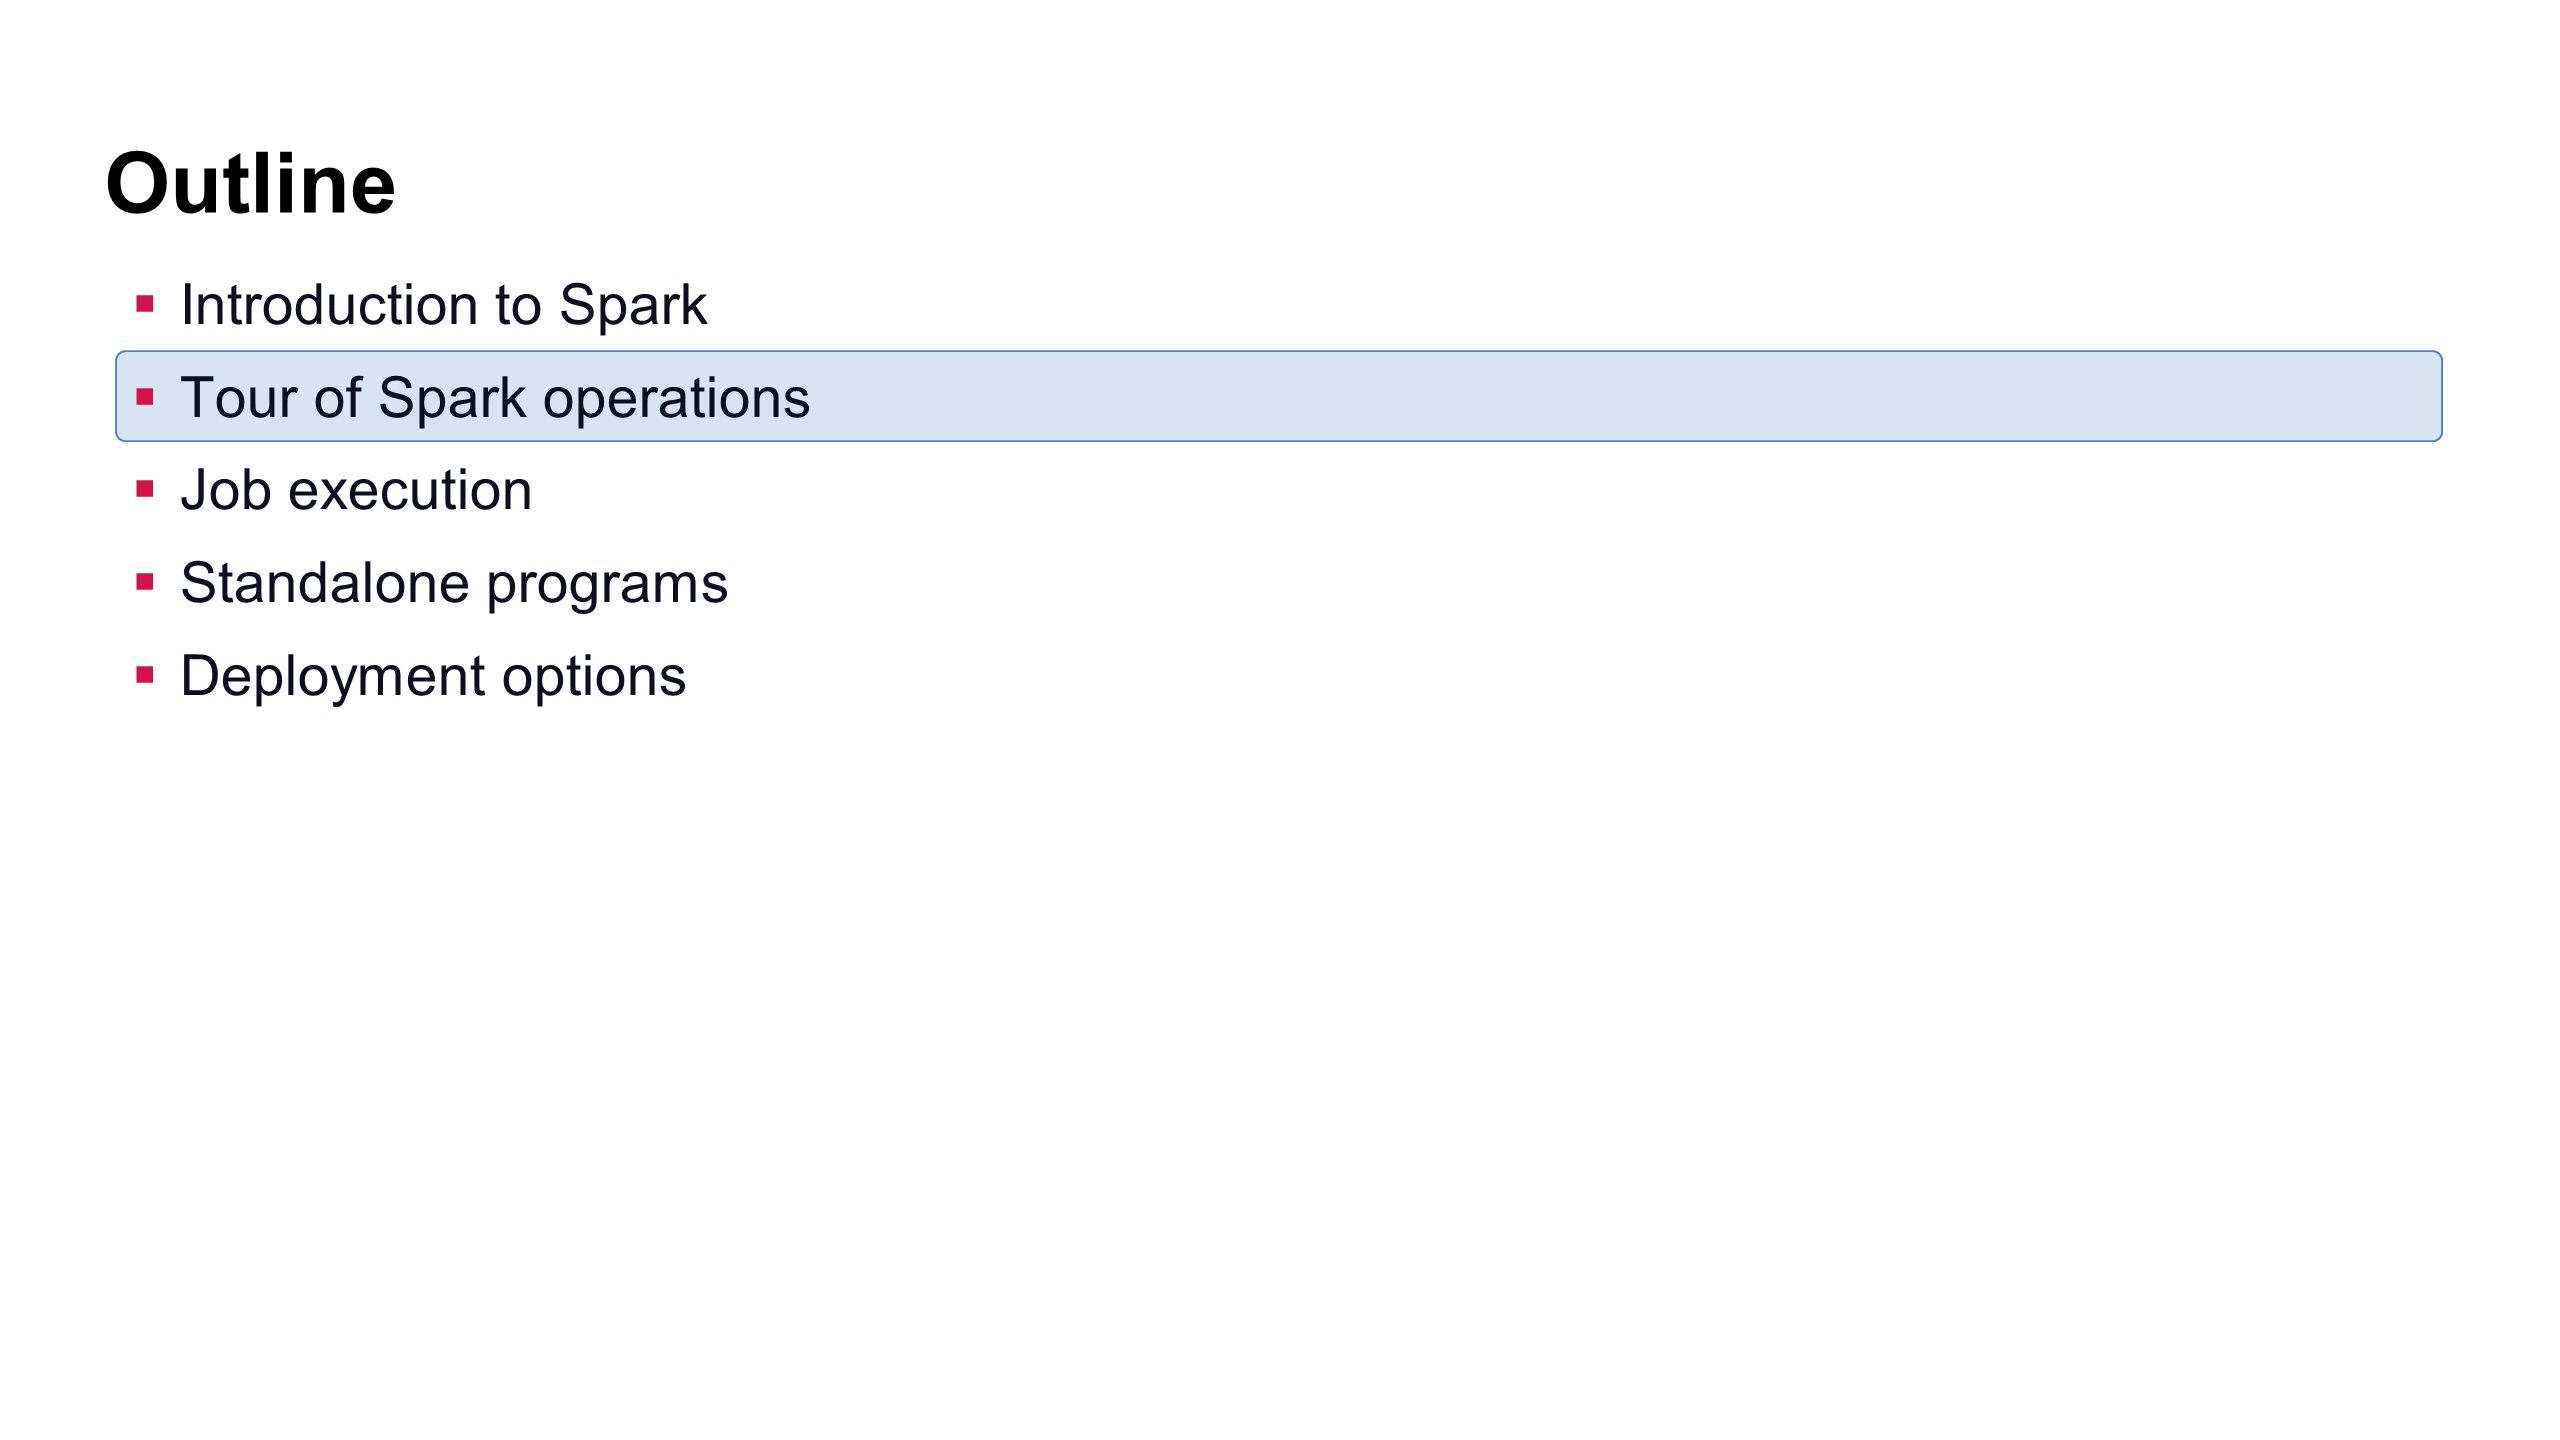
Task: Click the "Outline" slide title
Action: tap(250, 184)
